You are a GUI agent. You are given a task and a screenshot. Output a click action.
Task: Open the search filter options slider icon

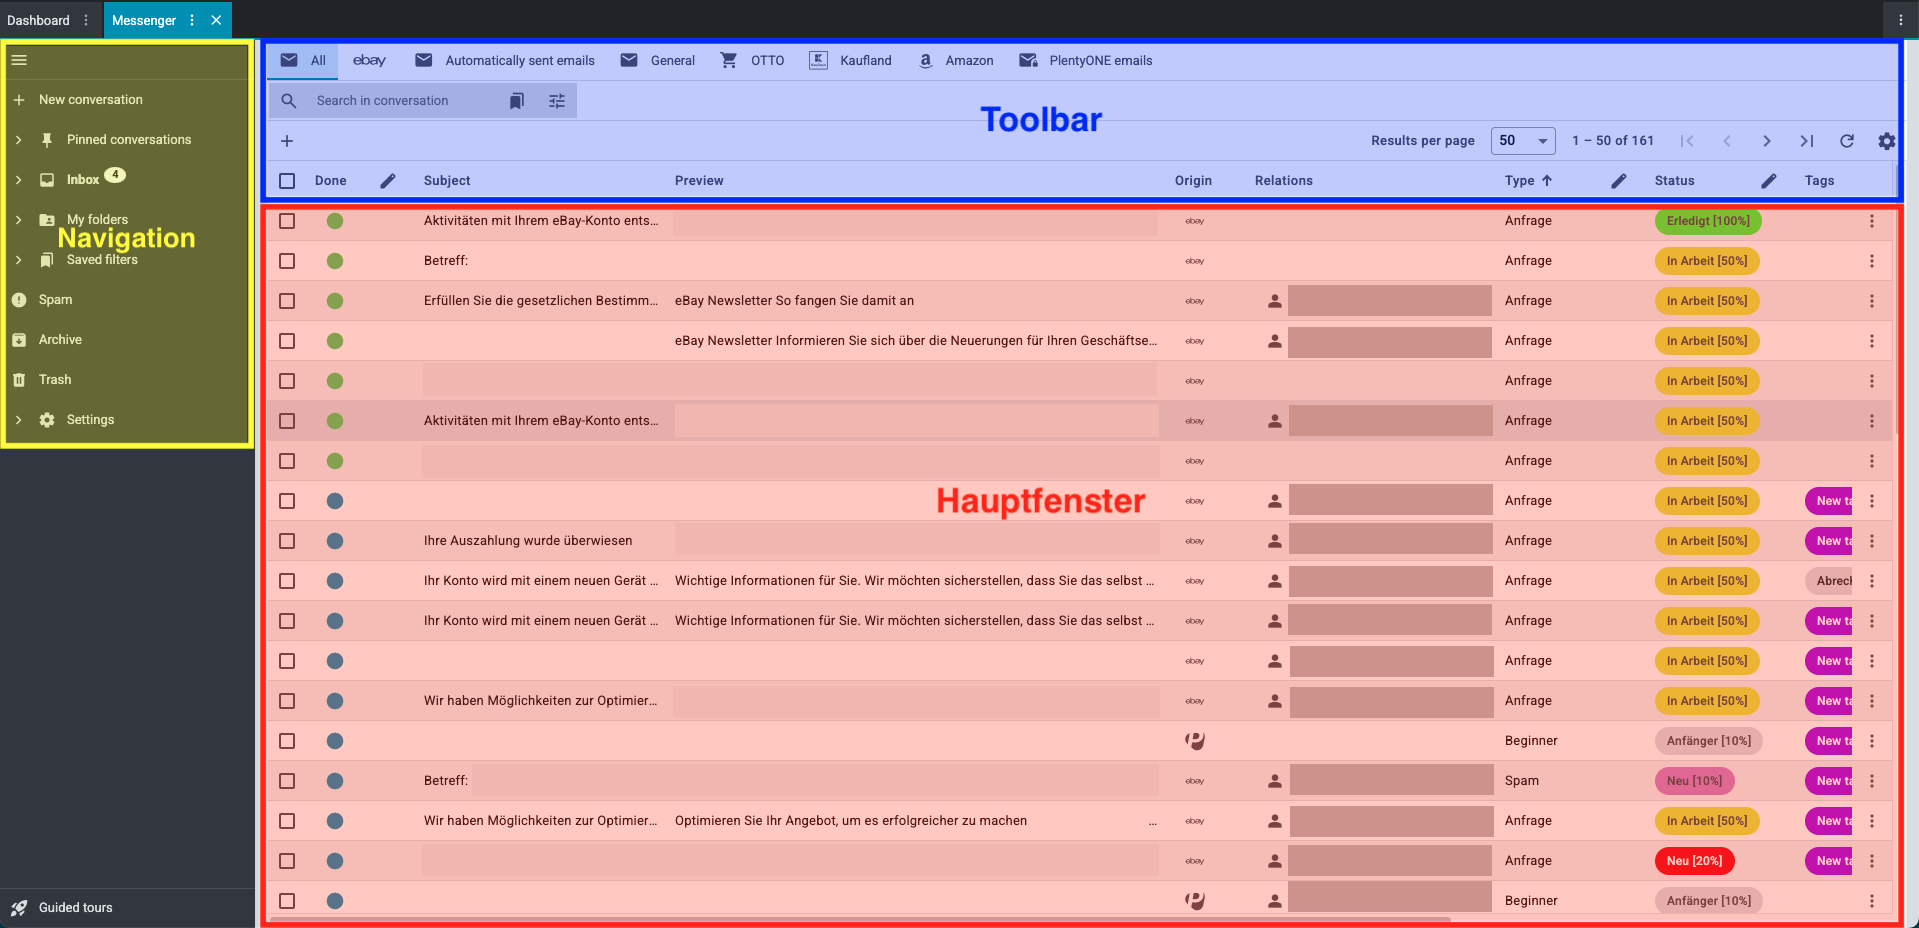click(557, 101)
